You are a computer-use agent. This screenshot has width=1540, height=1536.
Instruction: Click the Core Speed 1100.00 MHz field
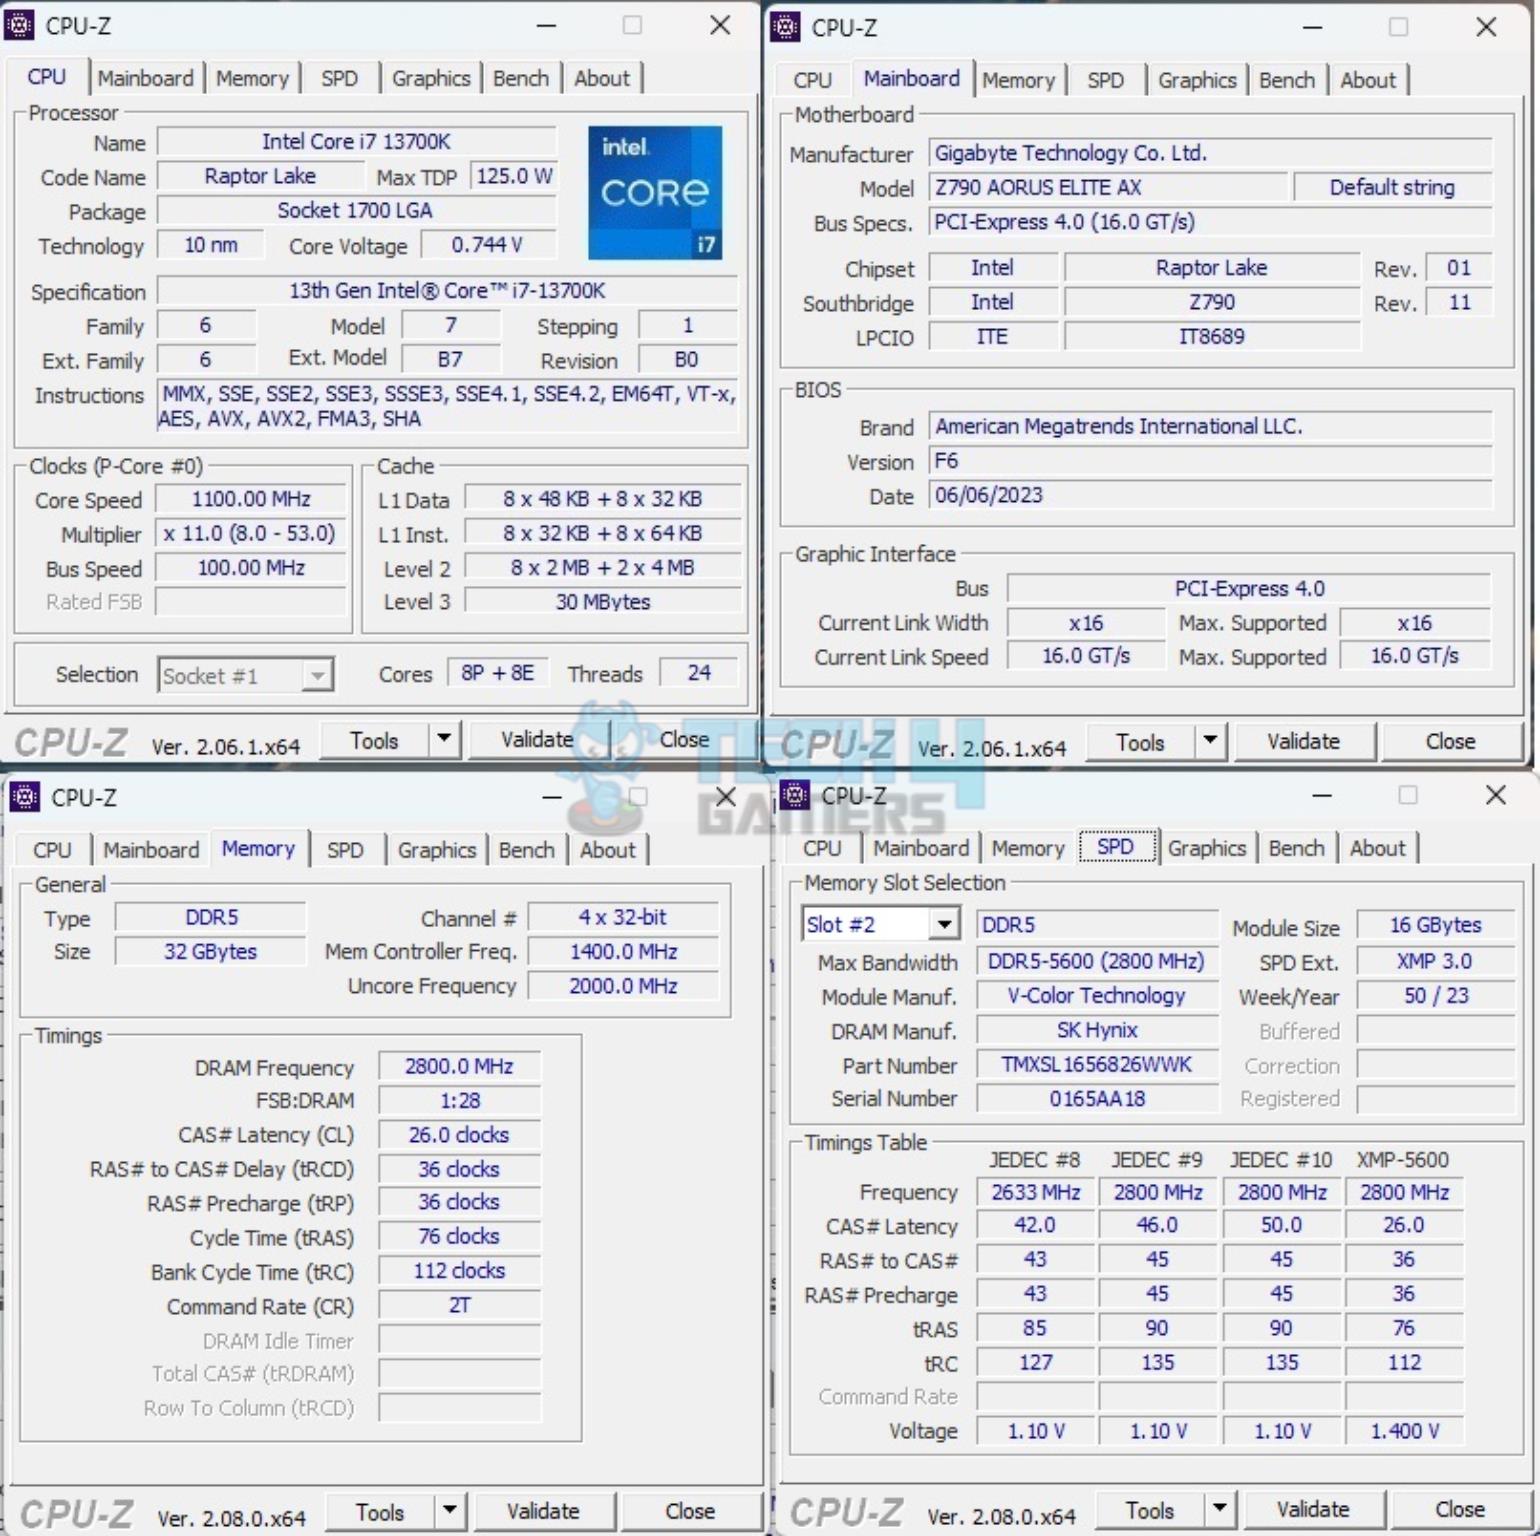251,499
